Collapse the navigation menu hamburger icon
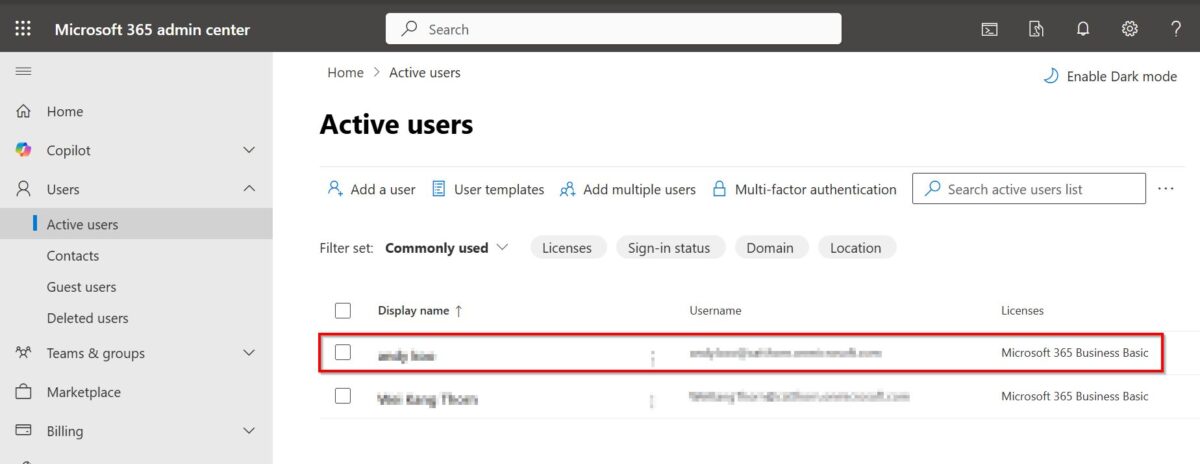 (23, 71)
